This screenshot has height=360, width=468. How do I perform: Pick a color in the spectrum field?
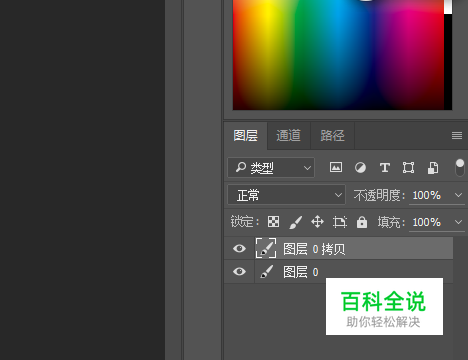[x=338, y=55]
